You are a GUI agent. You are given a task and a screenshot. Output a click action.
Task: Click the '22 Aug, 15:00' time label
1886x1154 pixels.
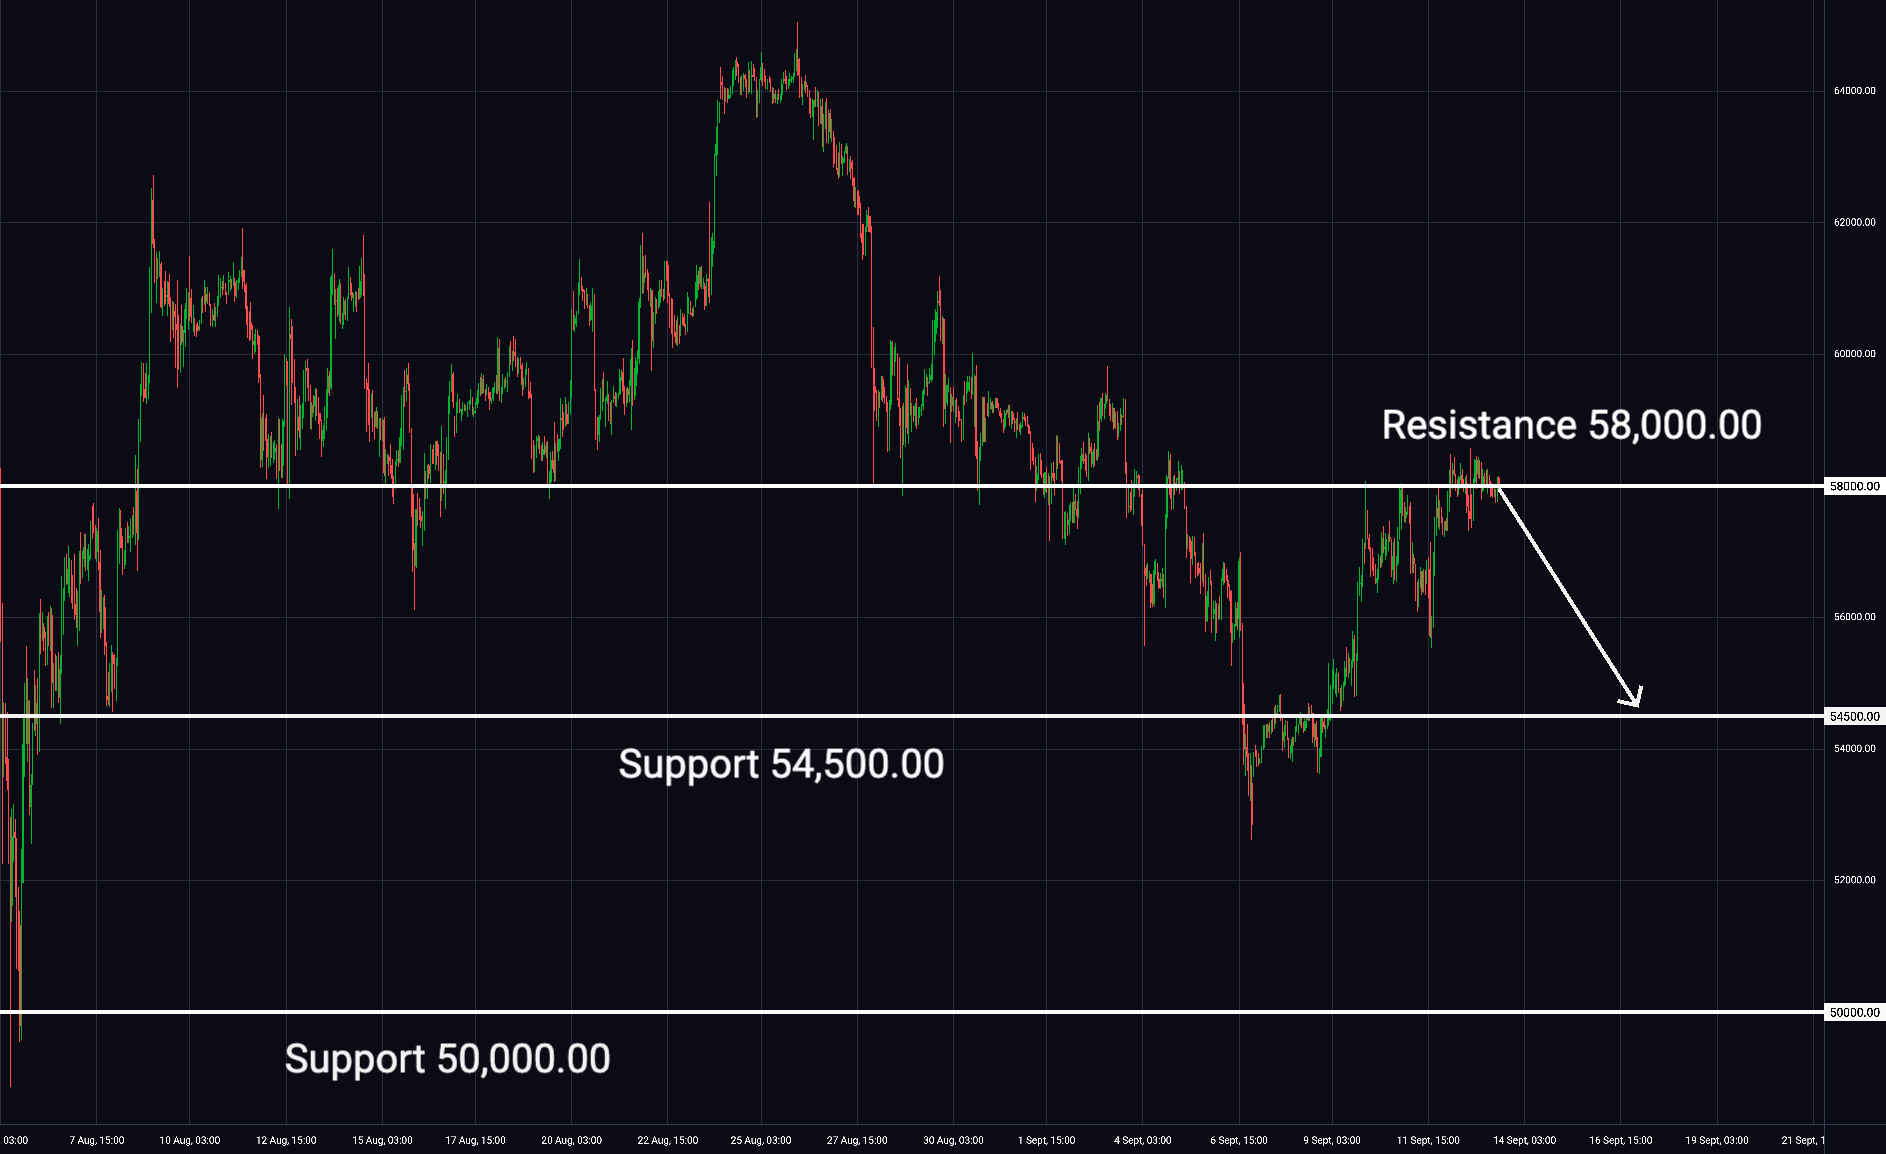[667, 1140]
